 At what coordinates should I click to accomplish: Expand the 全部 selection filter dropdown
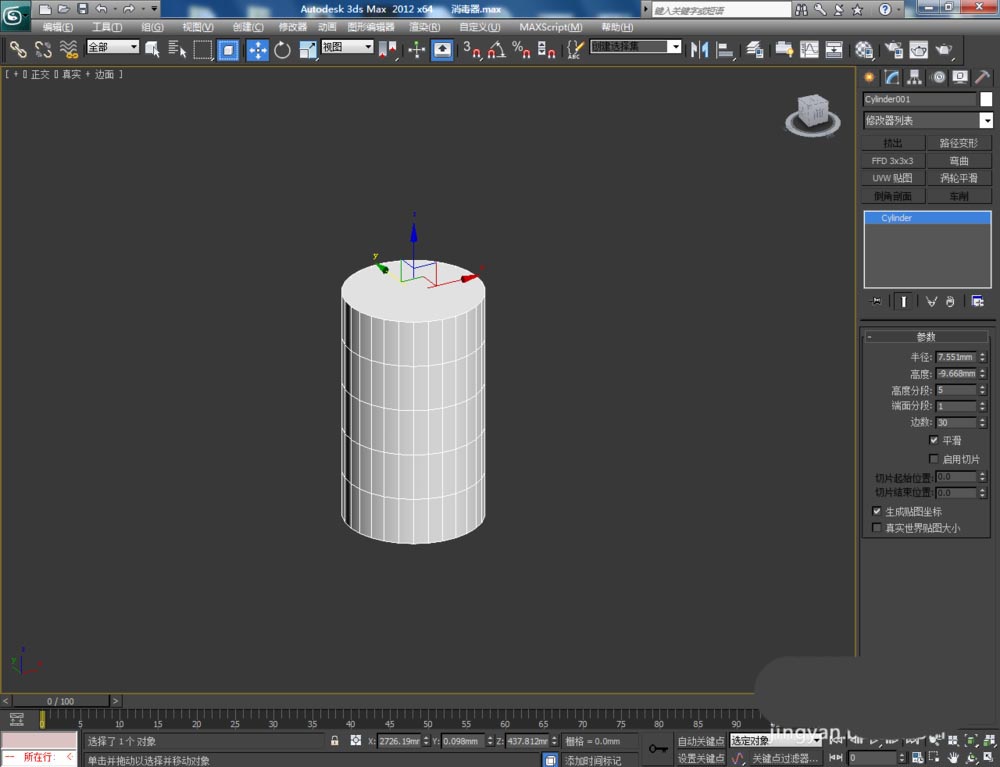pyautogui.click(x=112, y=47)
